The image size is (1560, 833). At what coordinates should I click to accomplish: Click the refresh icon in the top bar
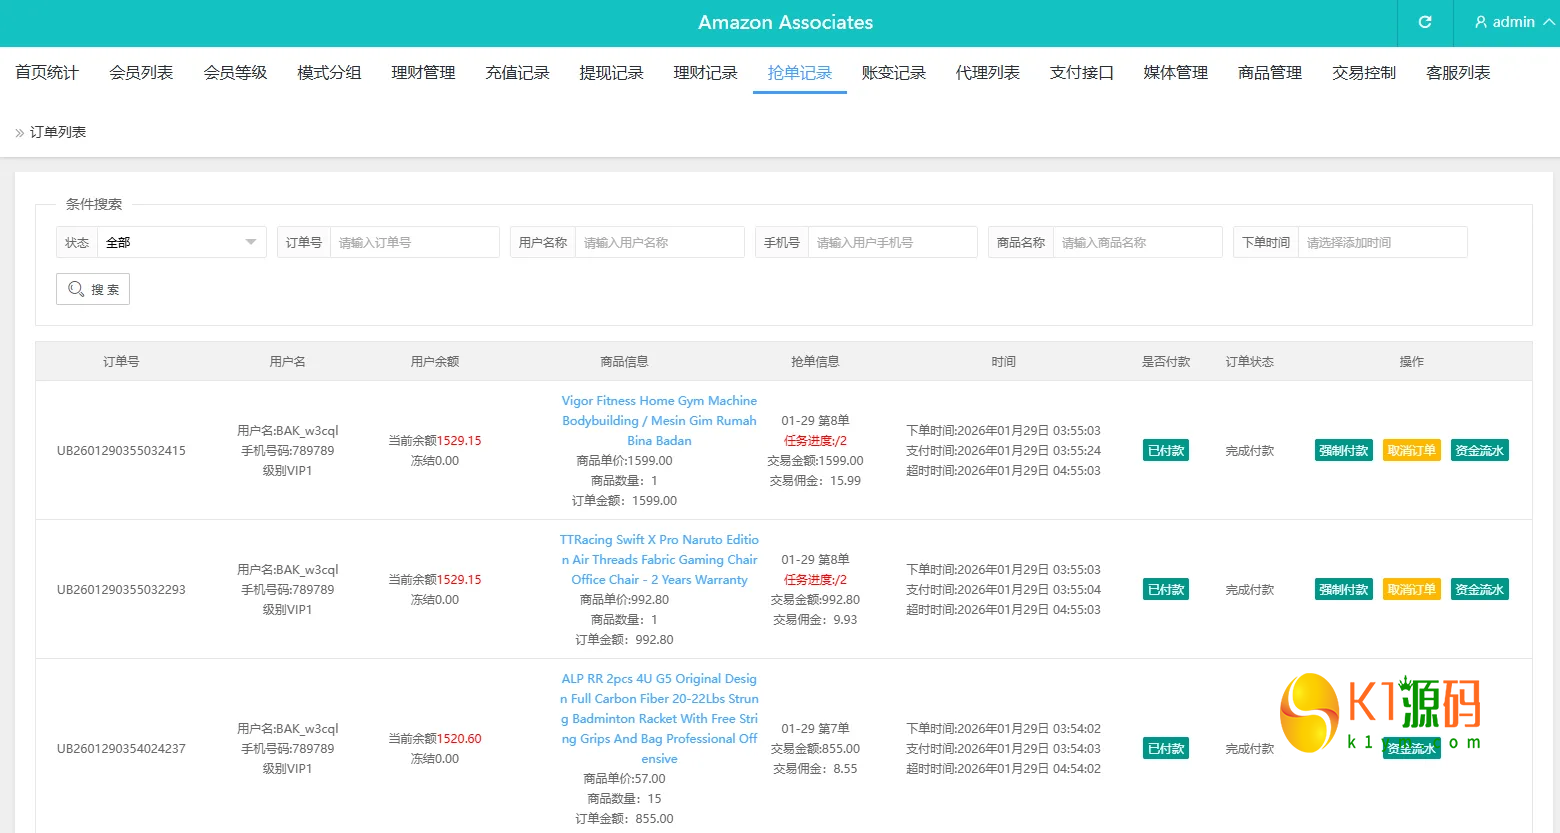click(1424, 22)
